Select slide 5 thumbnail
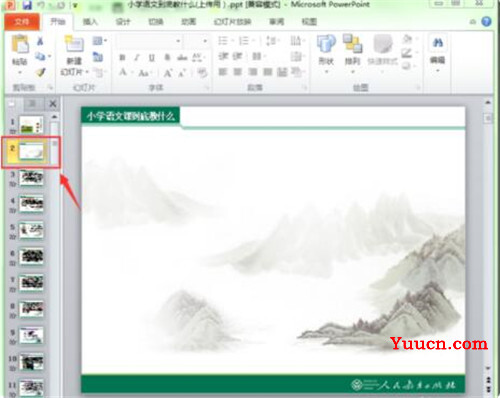Image resolution: width=500 pixels, height=398 pixels. click(x=31, y=230)
